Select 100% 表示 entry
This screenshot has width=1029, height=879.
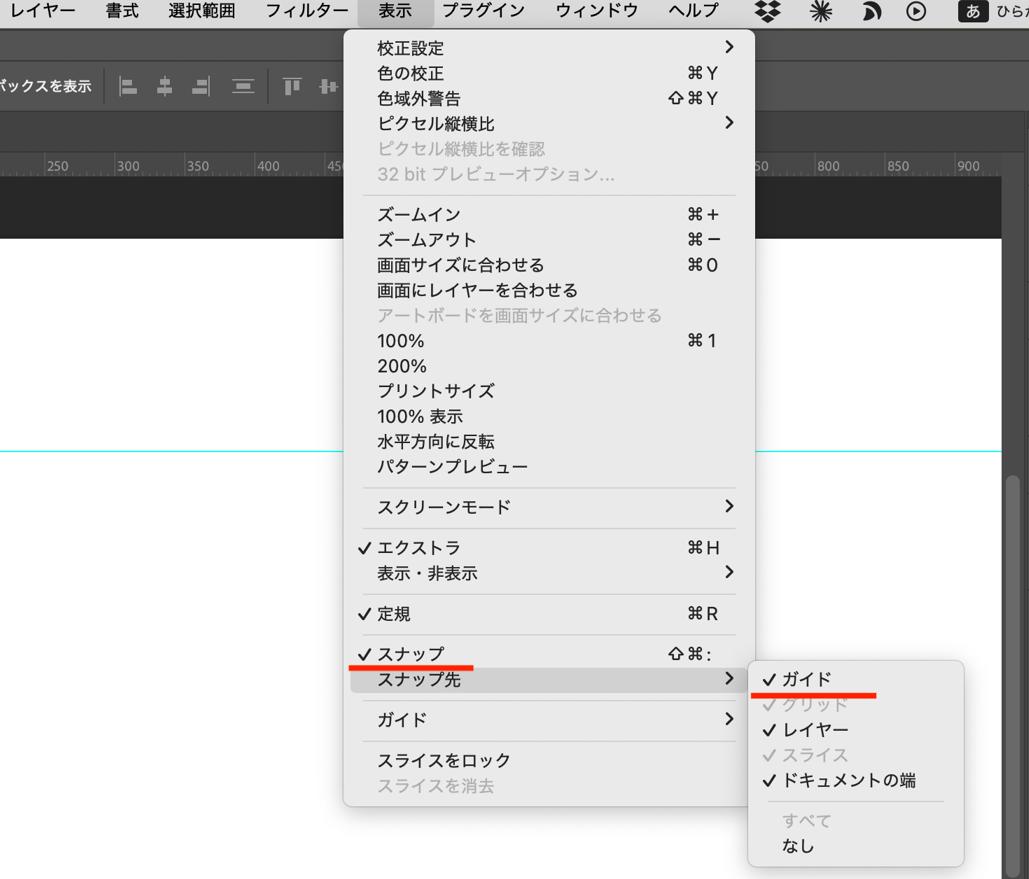point(549,416)
